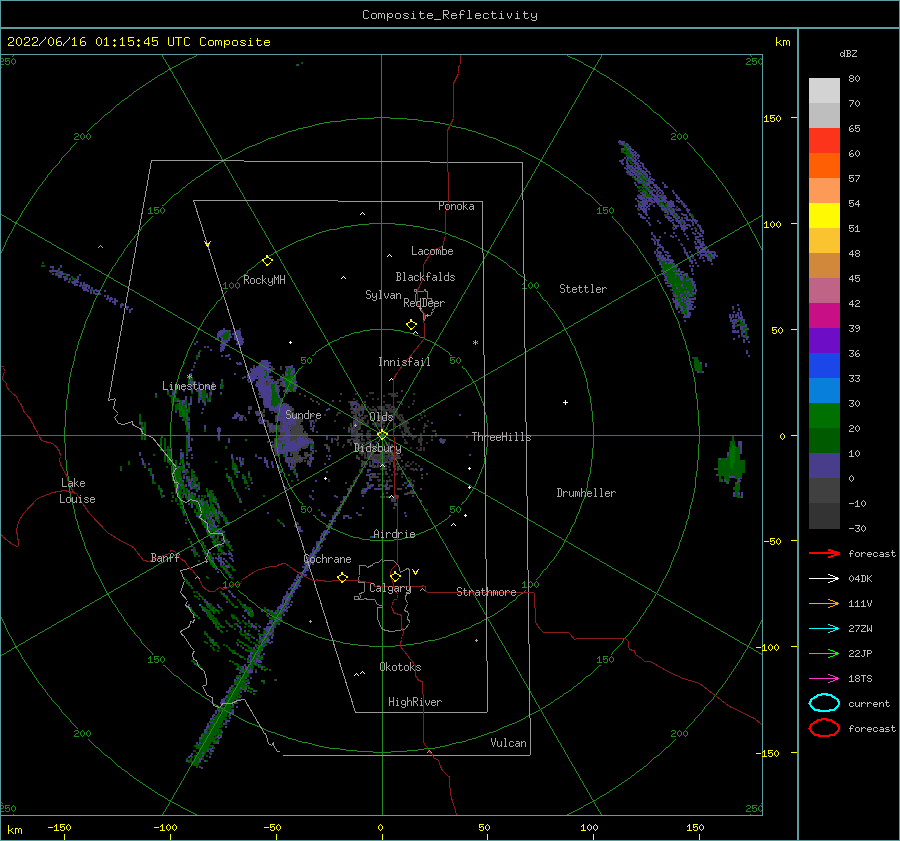Click the cyan 27ZW arrow in legend
Screen dimensions: 900x841
click(824, 629)
